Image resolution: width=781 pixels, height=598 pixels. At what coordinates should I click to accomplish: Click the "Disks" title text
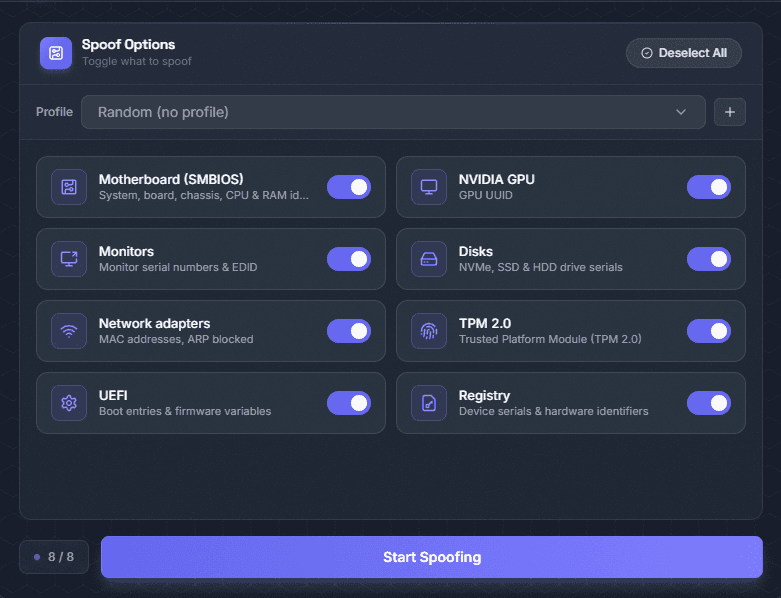476,251
